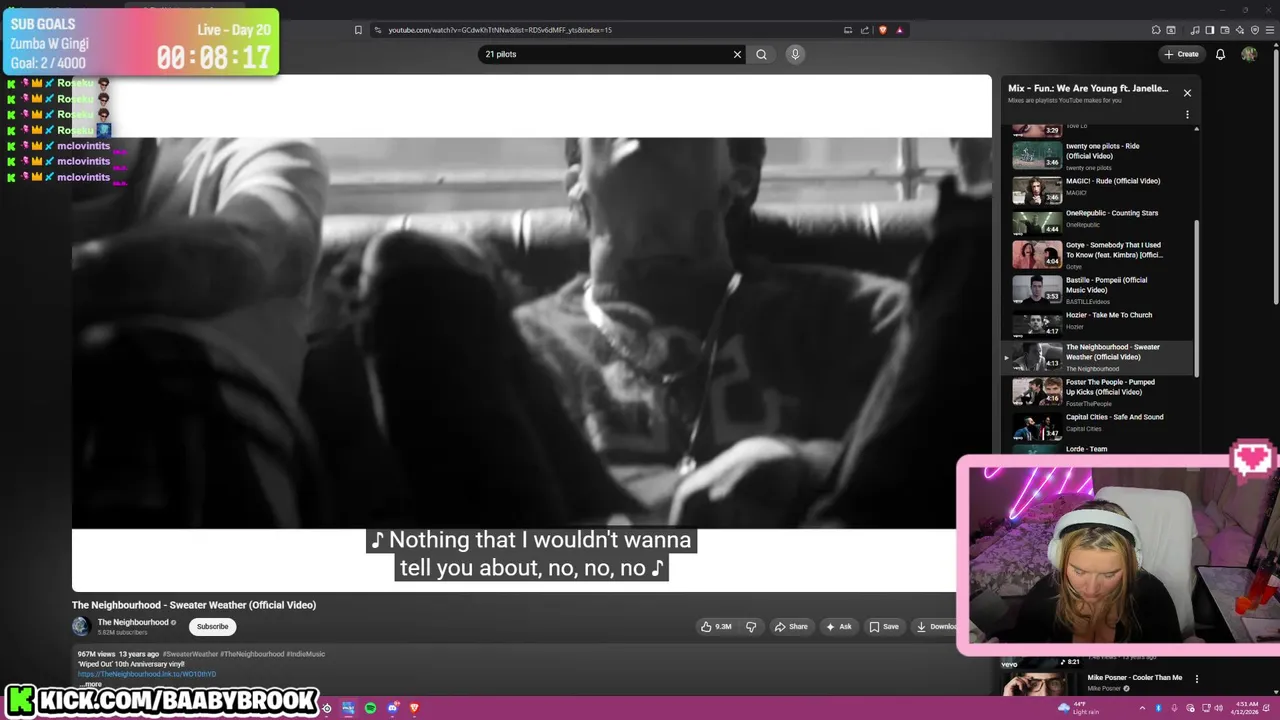Open the #SweaterWeather hashtag link

pyautogui.click(x=190, y=654)
